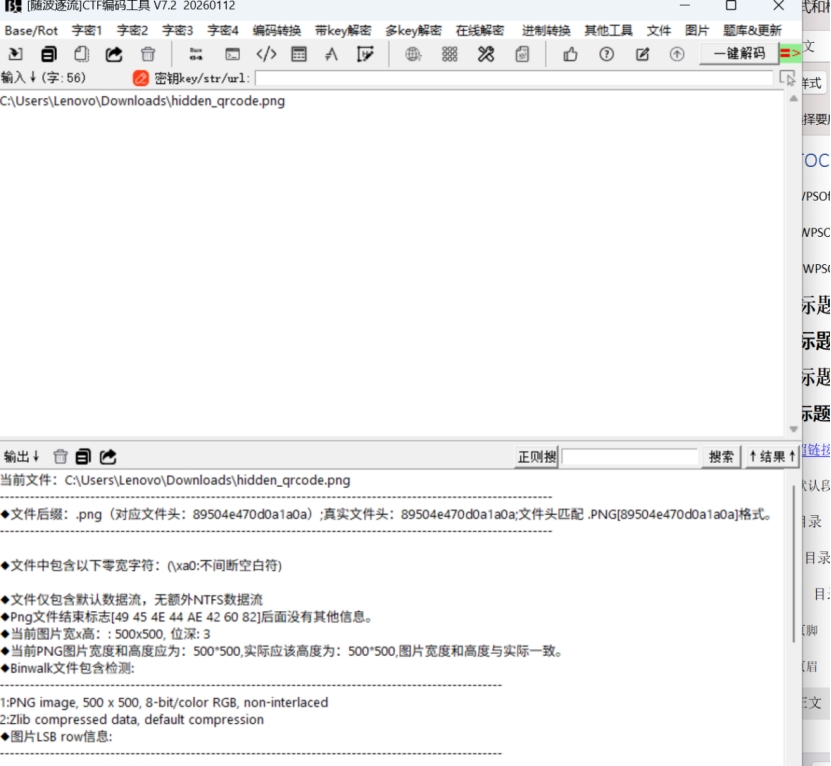
Task: Focus the 密钥key/str/url input field
Action: tap(514, 78)
